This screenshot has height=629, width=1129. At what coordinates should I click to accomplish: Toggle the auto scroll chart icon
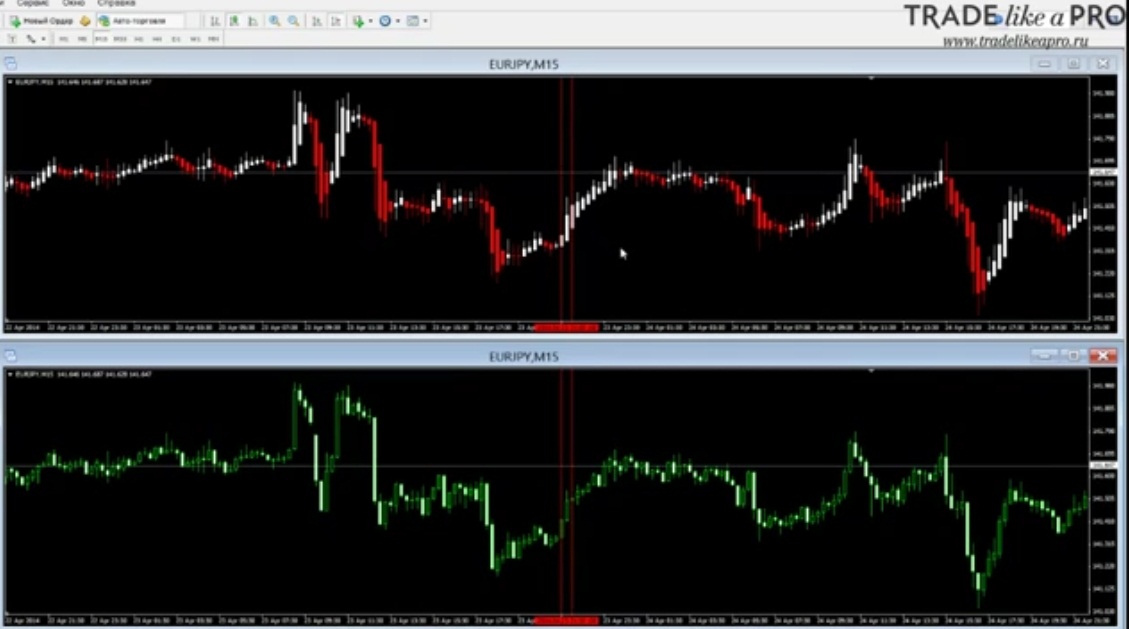316,21
